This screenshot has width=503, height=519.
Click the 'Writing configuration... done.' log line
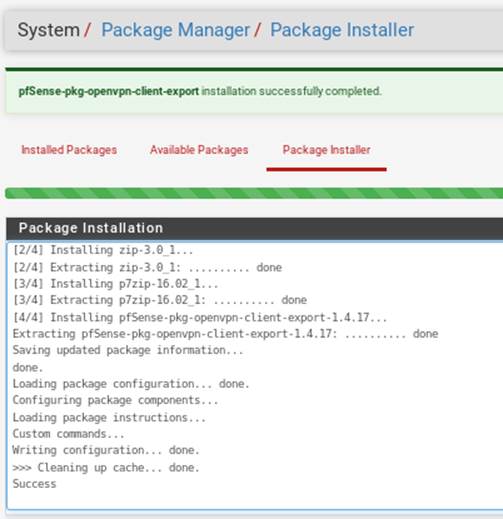(x=106, y=450)
